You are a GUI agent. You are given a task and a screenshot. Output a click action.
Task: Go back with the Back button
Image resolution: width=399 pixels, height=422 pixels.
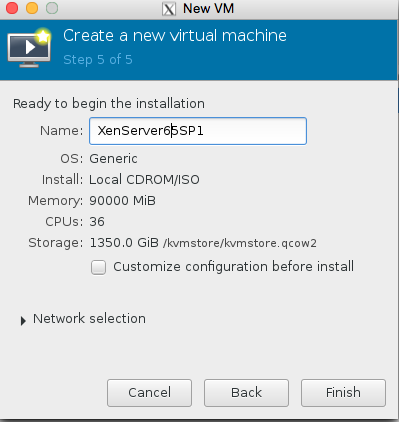pos(246,393)
